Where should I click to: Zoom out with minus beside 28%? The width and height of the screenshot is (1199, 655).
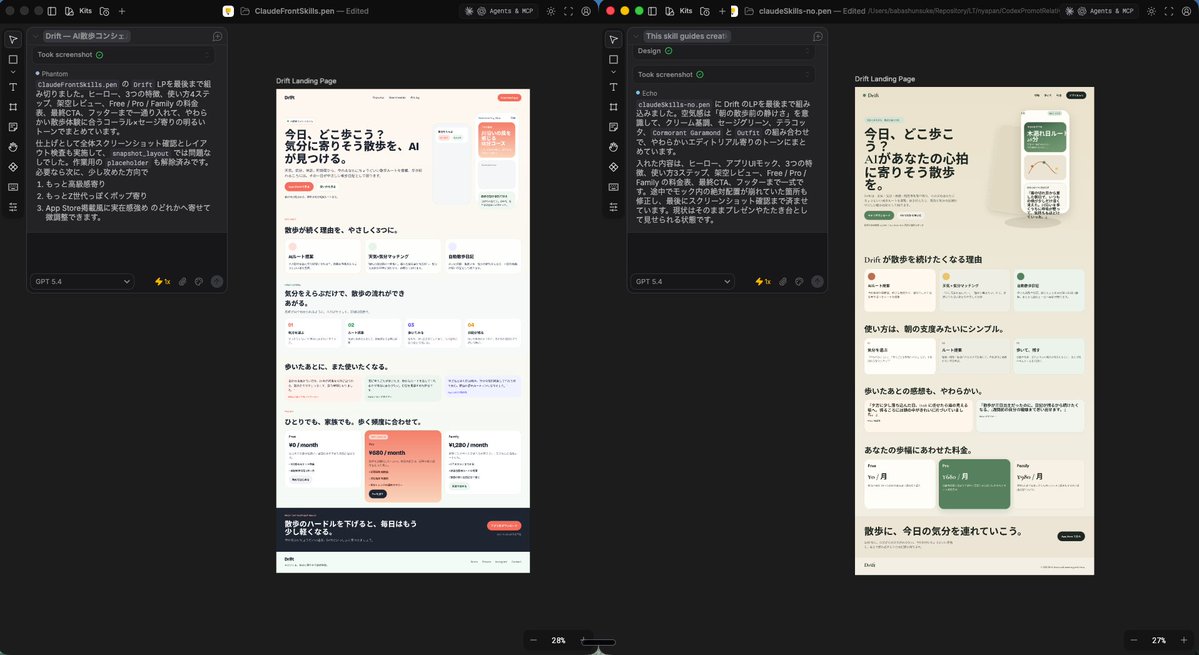(x=534, y=640)
